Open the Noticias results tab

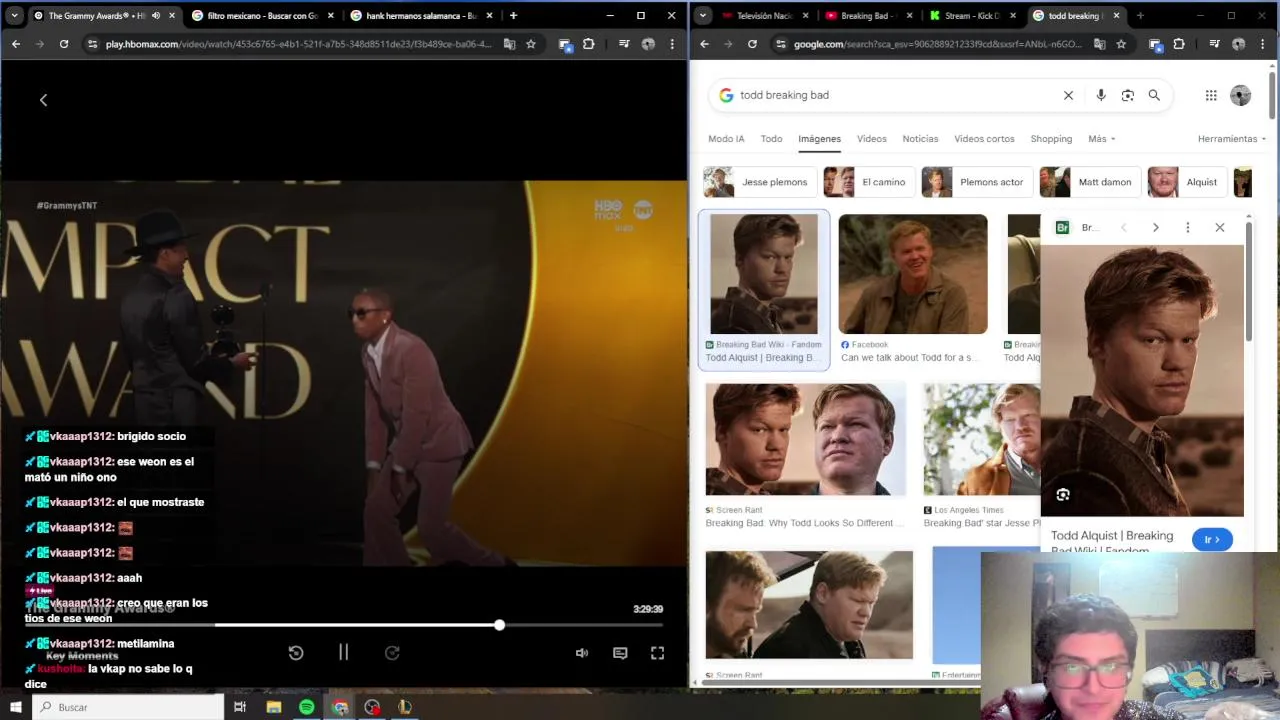[920, 139]
